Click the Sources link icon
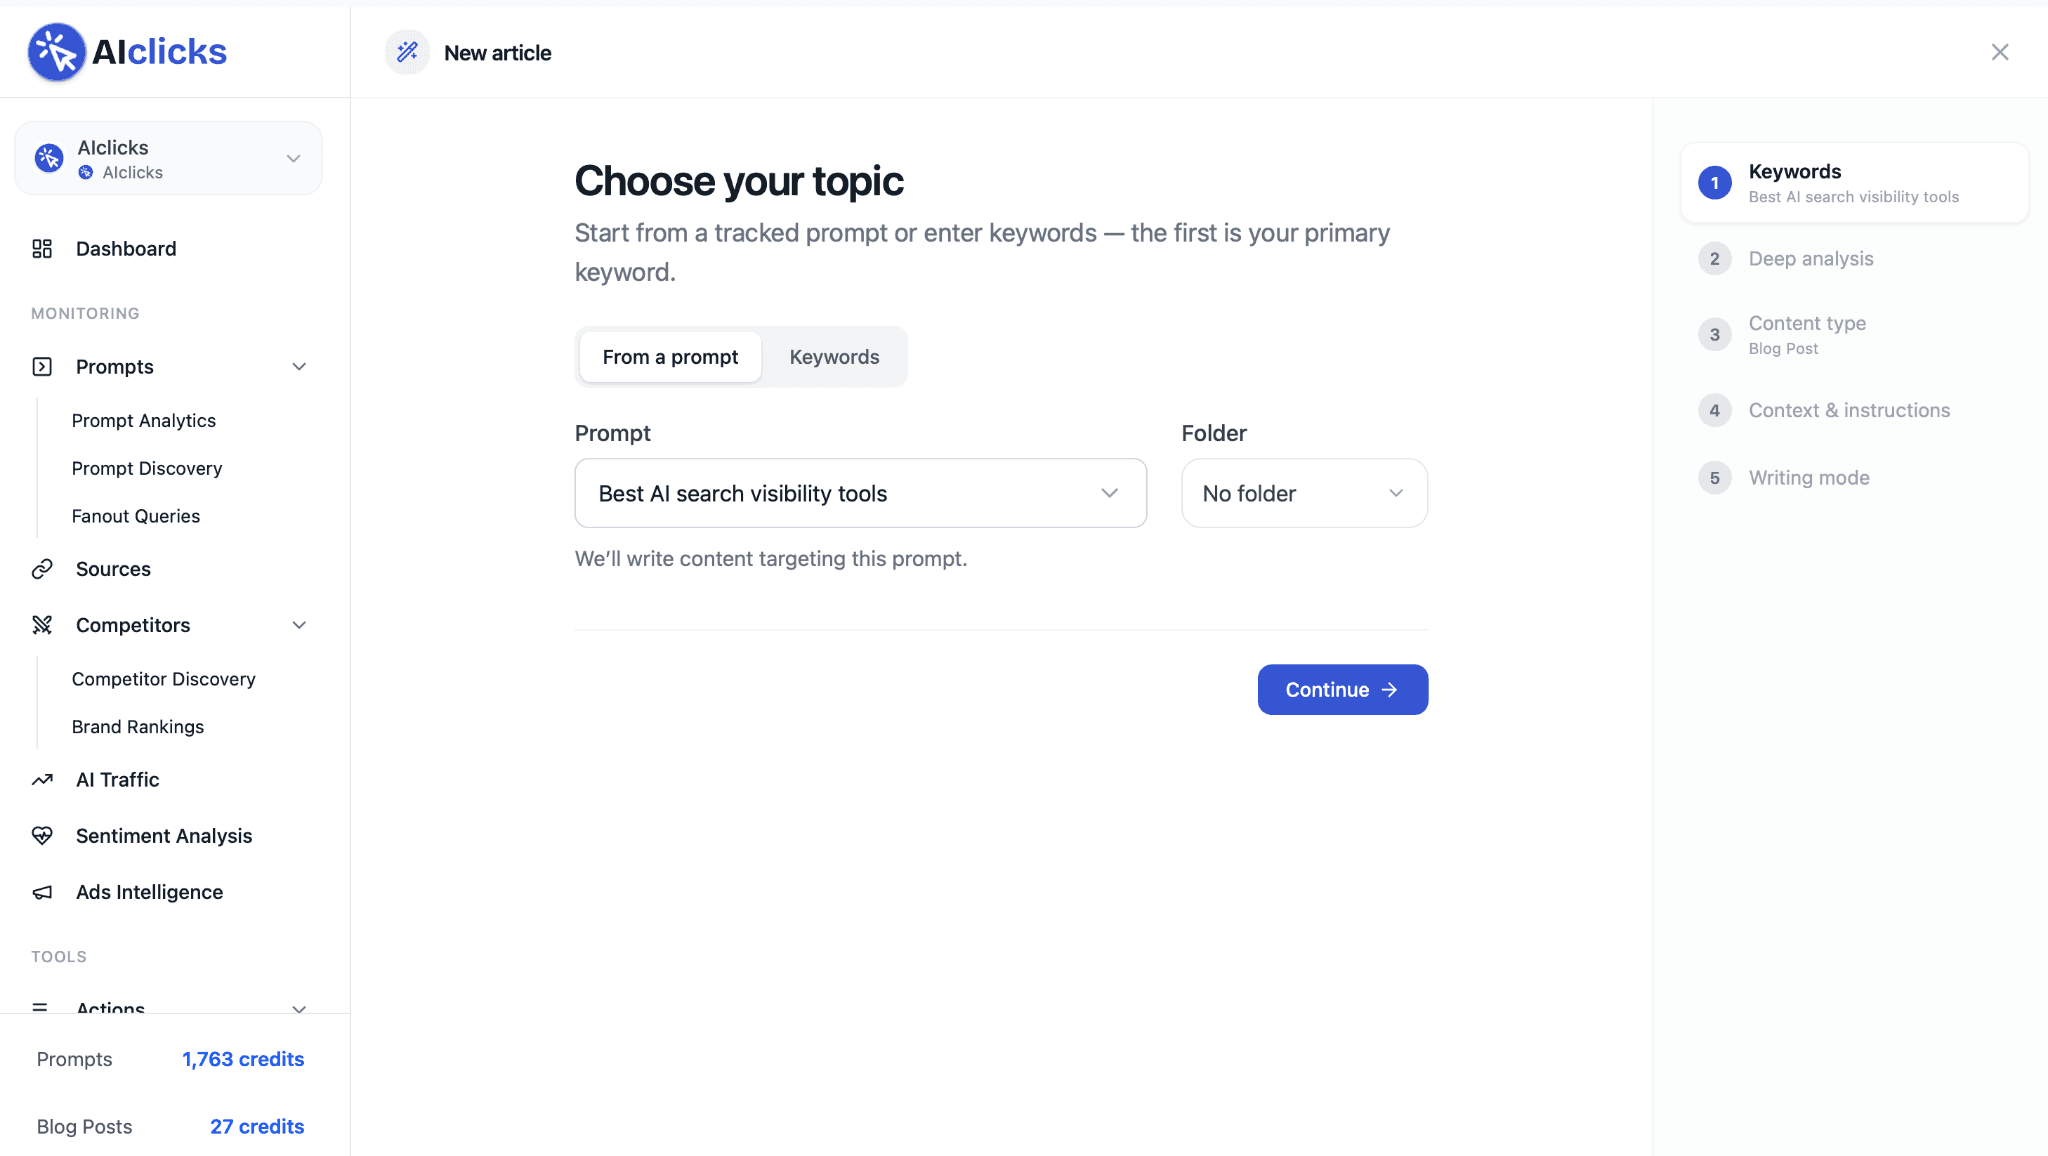Viewport: 2048px width, 1156px height. (42, 569)
